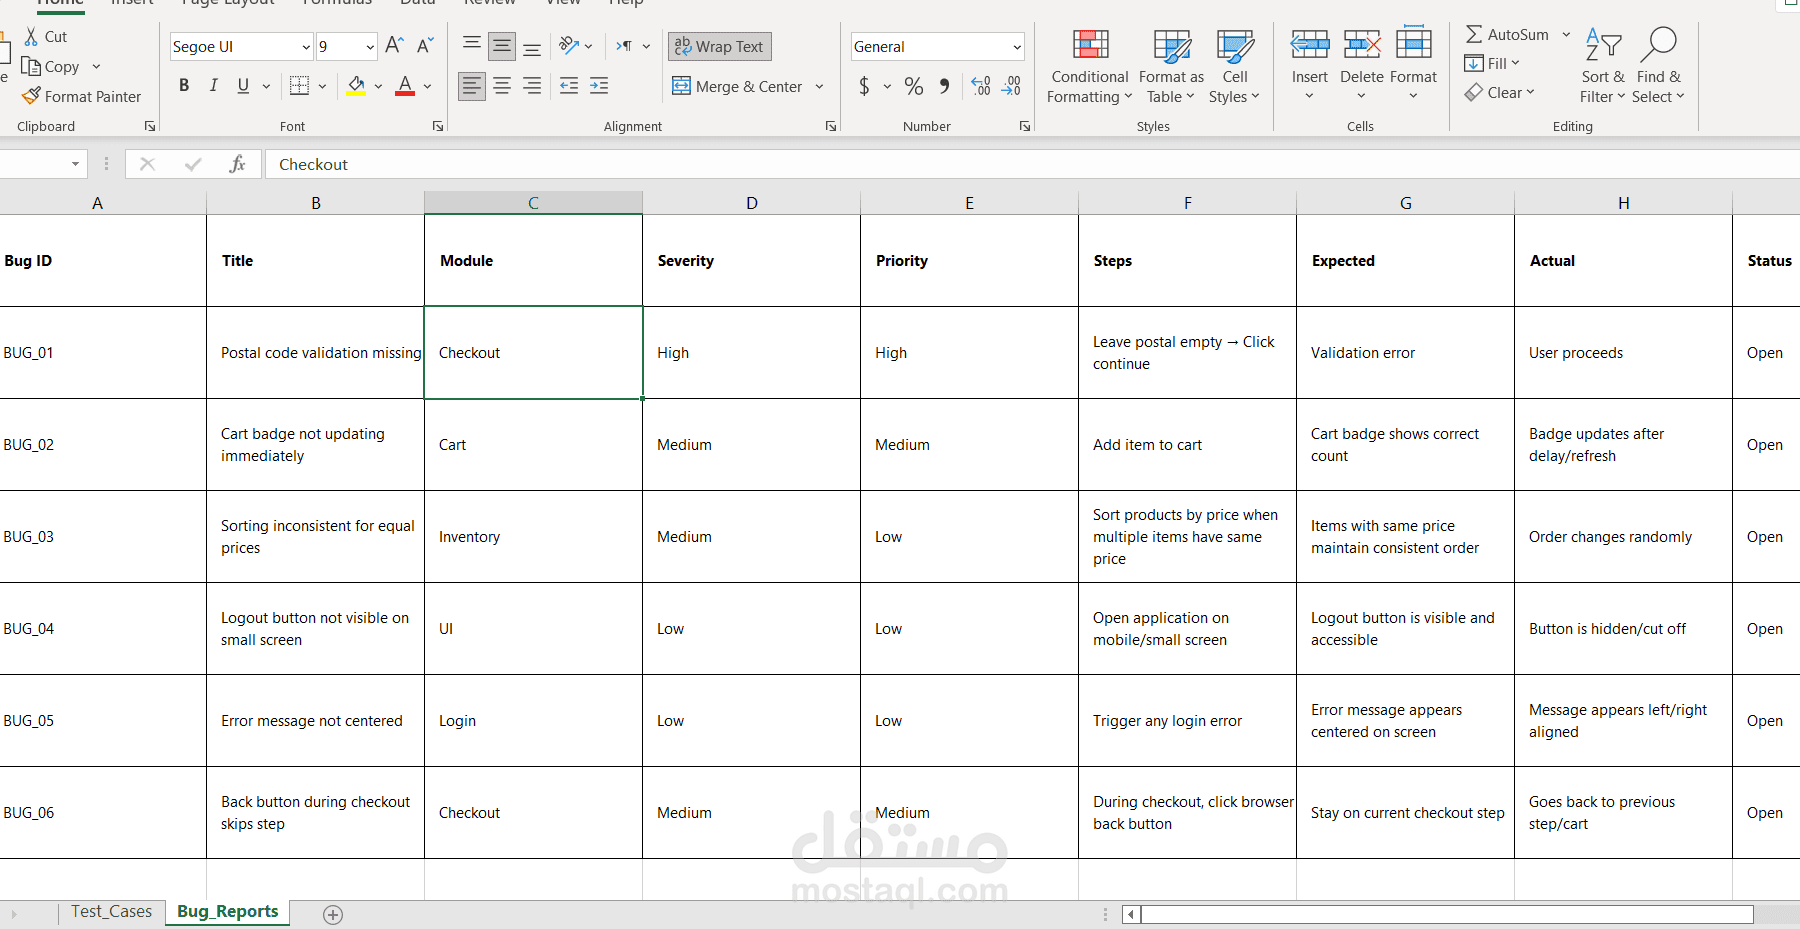Apply the red Font Color swatch

(405, 86)
